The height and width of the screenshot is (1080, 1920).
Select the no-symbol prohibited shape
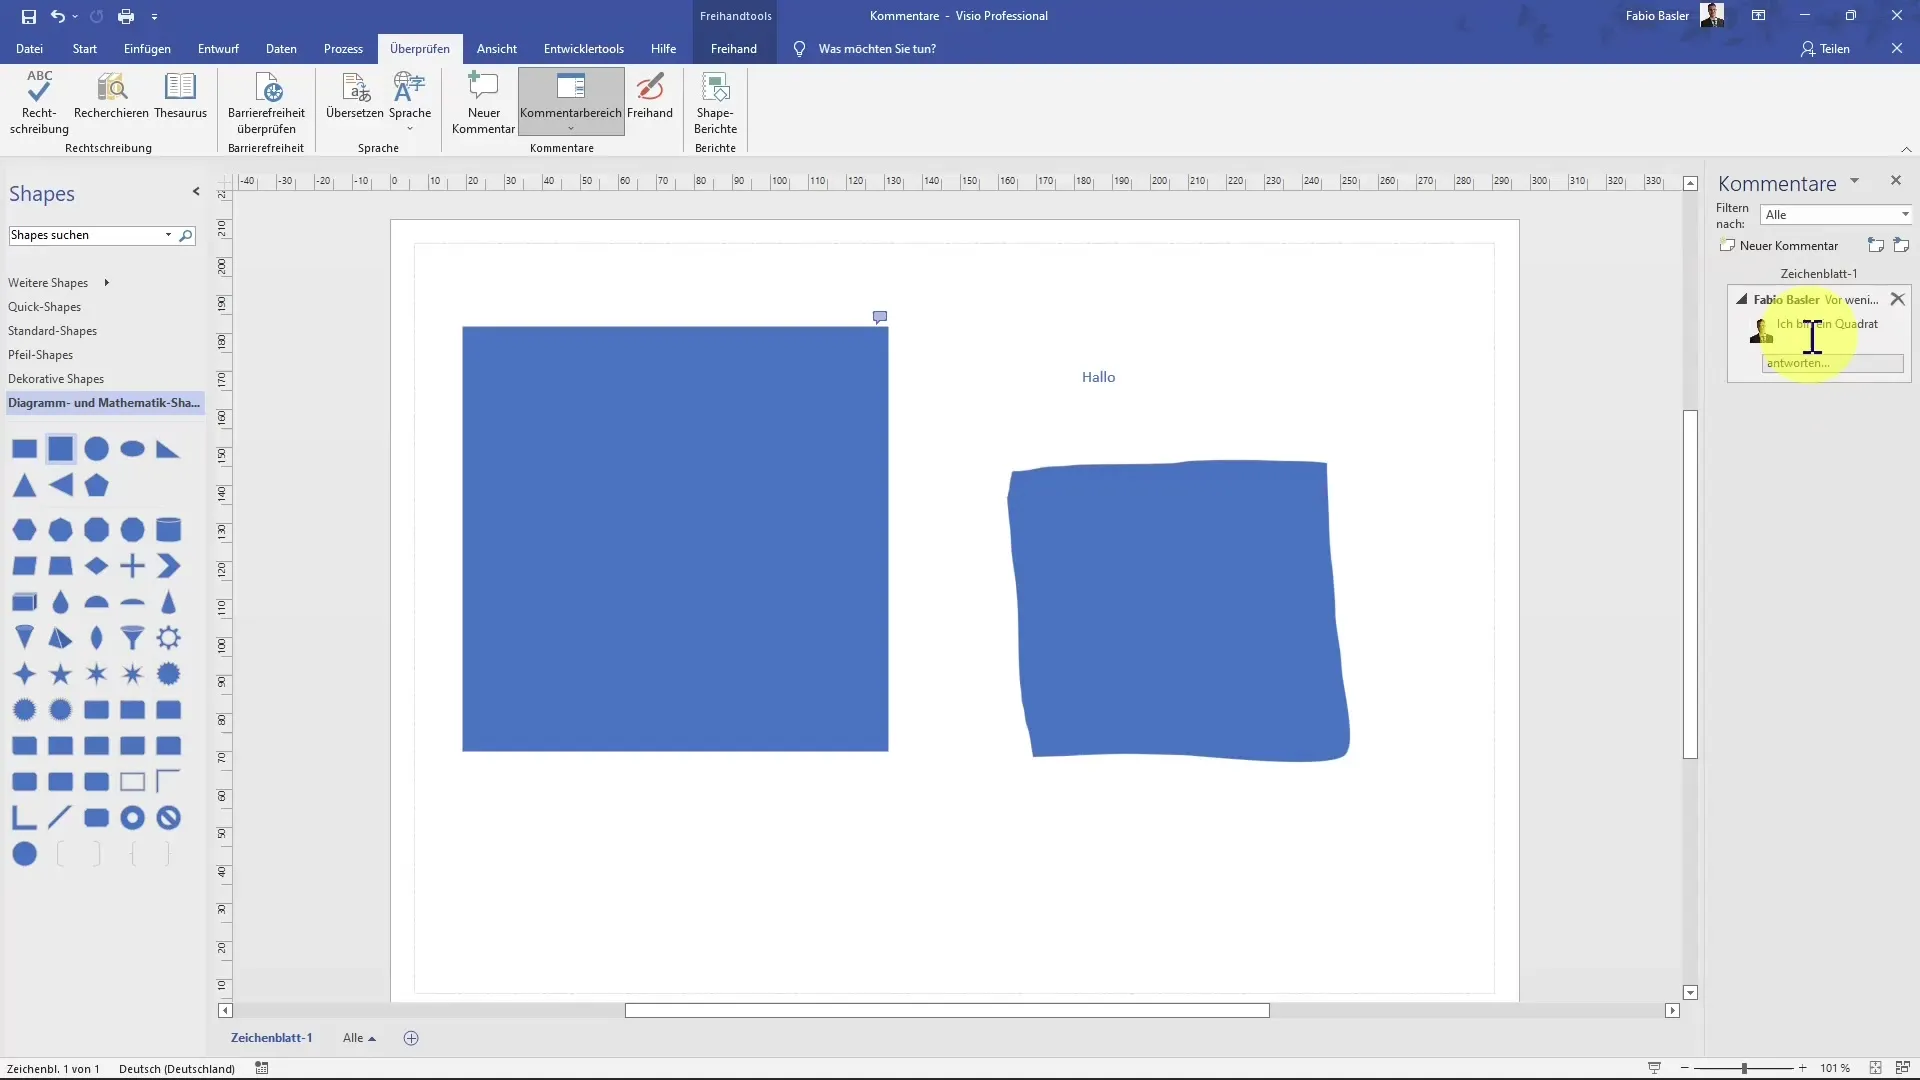[169, 818]
